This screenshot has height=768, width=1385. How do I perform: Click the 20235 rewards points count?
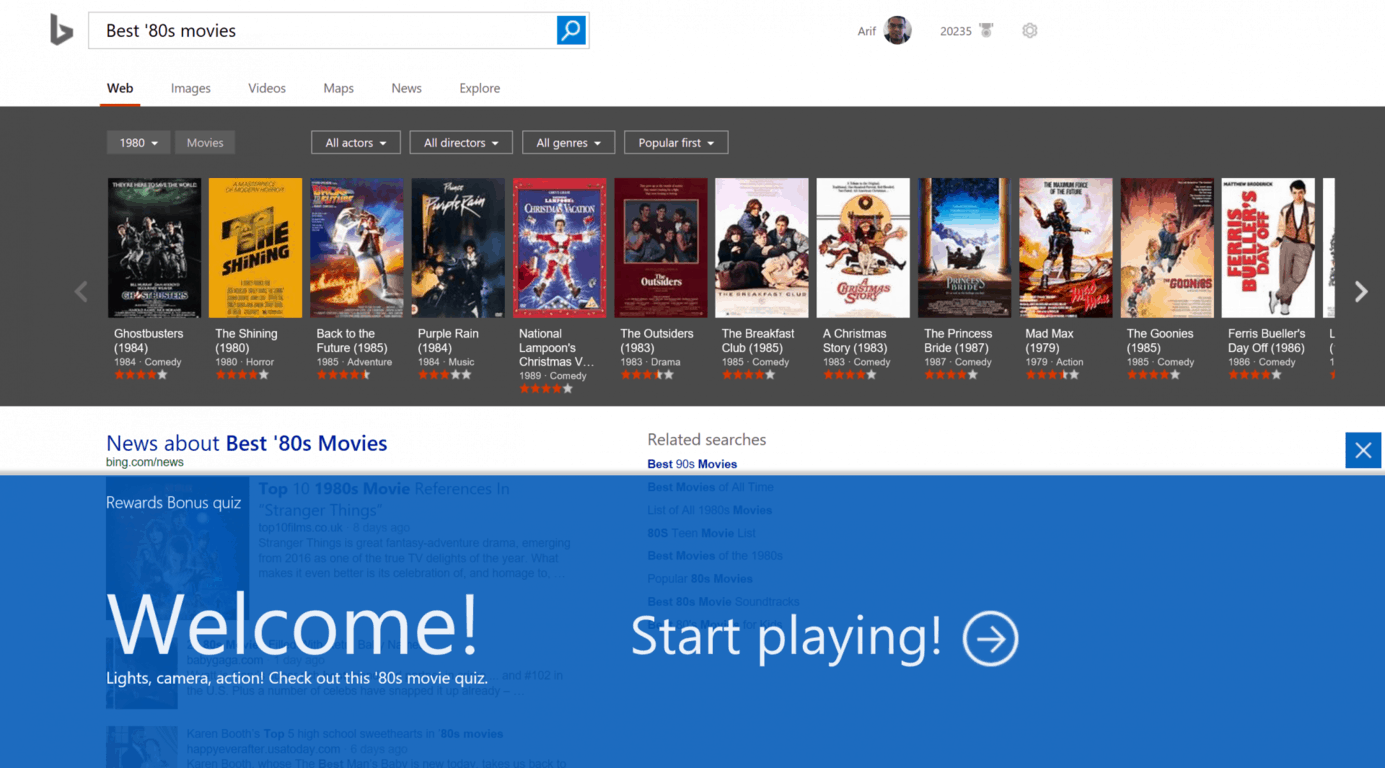tap(956, 31)
